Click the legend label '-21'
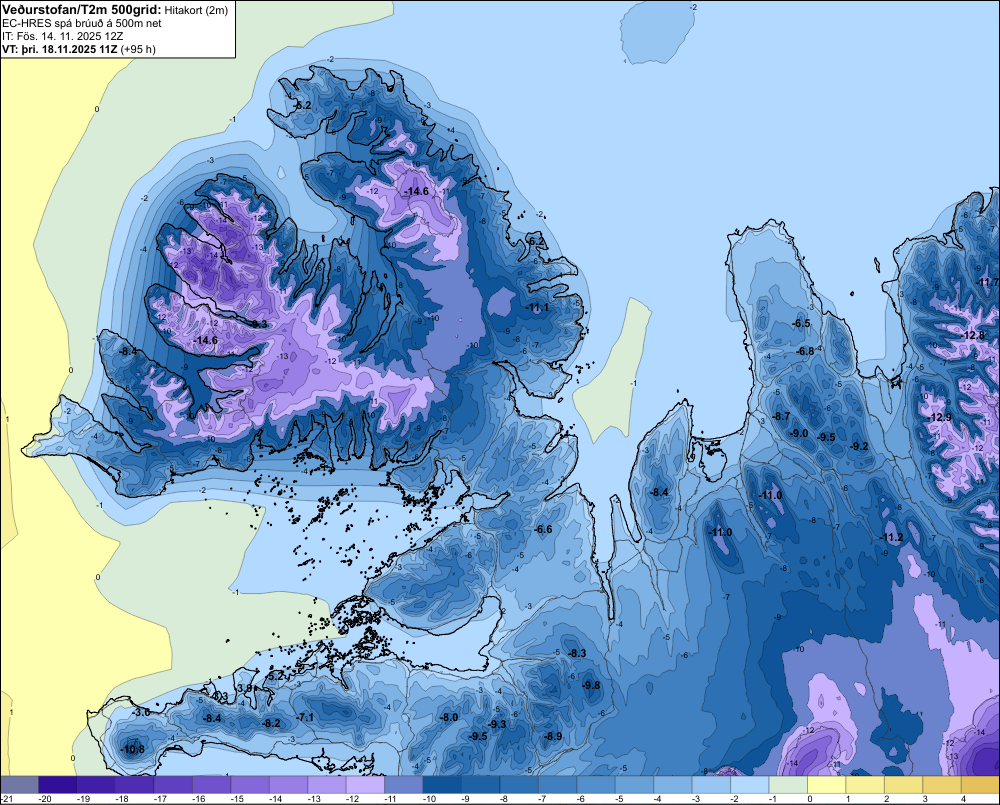 (7, 799)
